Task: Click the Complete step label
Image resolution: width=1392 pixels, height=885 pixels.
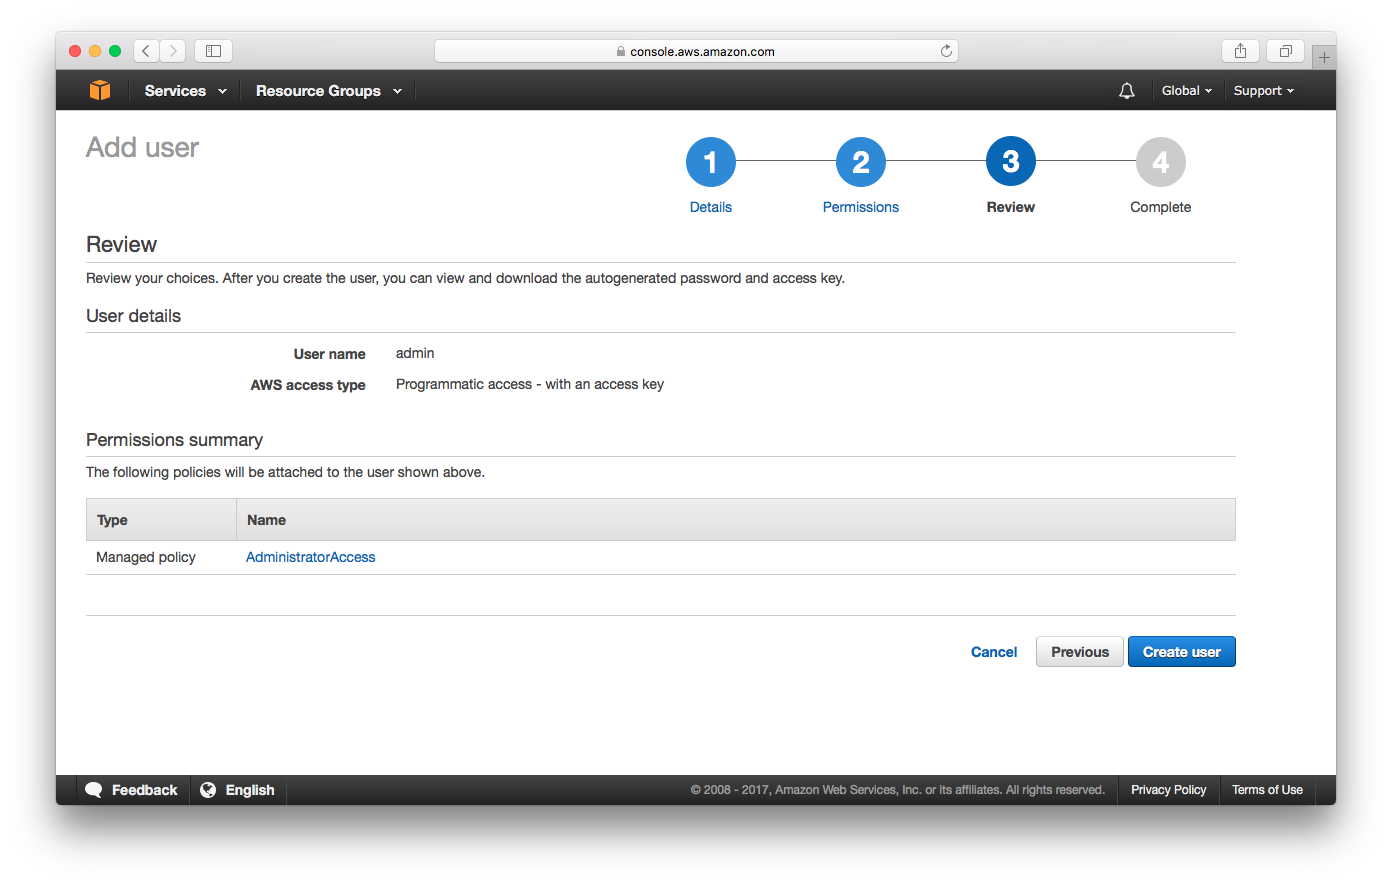Action: (x=1161, y=207)
